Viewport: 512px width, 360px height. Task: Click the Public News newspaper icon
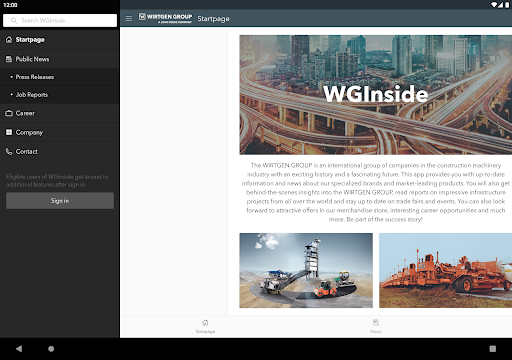coord(9,59)
